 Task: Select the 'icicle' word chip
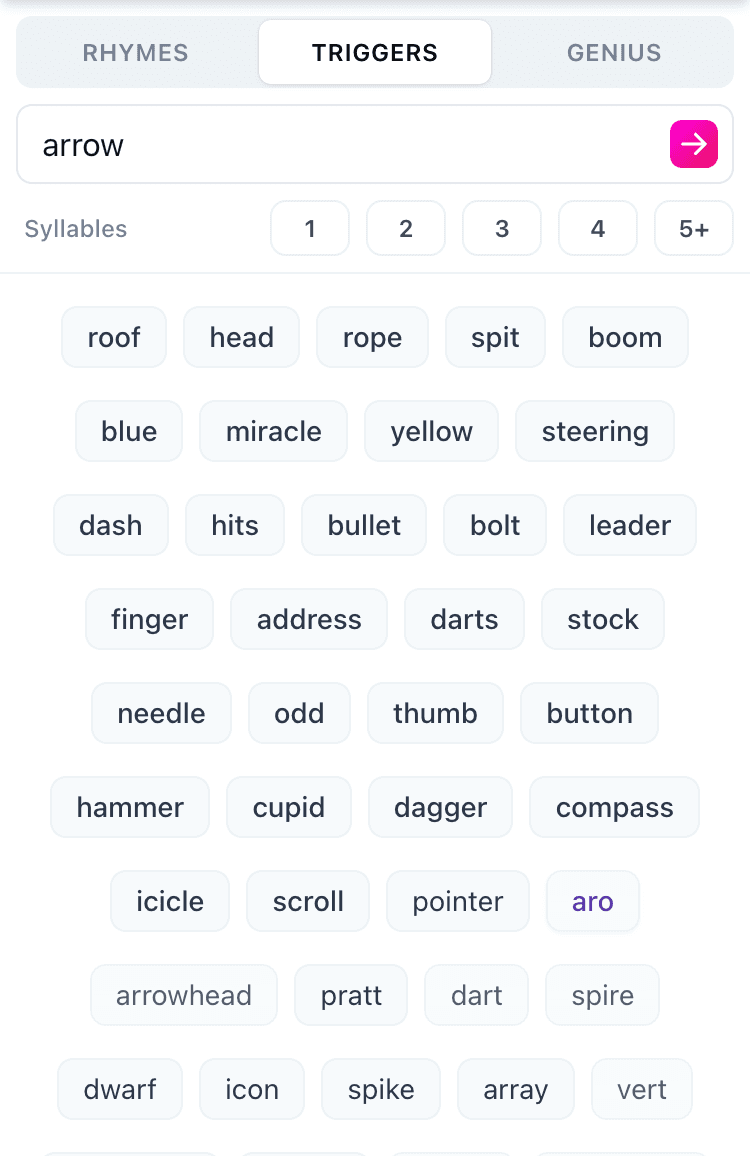pos(170,901)
